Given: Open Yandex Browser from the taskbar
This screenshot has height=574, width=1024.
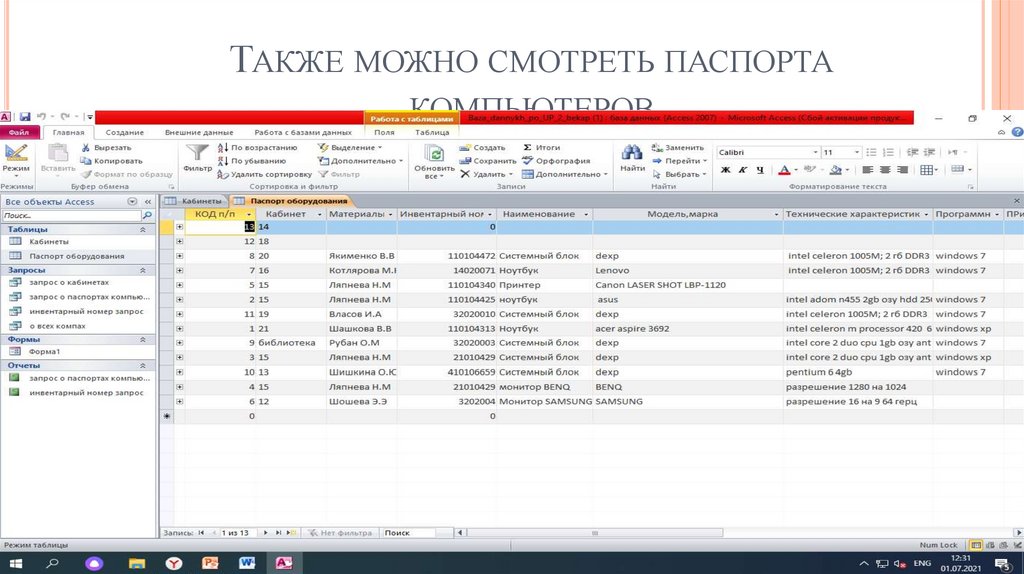Looking at the screenshot, I should pyautogui.click(x=173, y=564).
